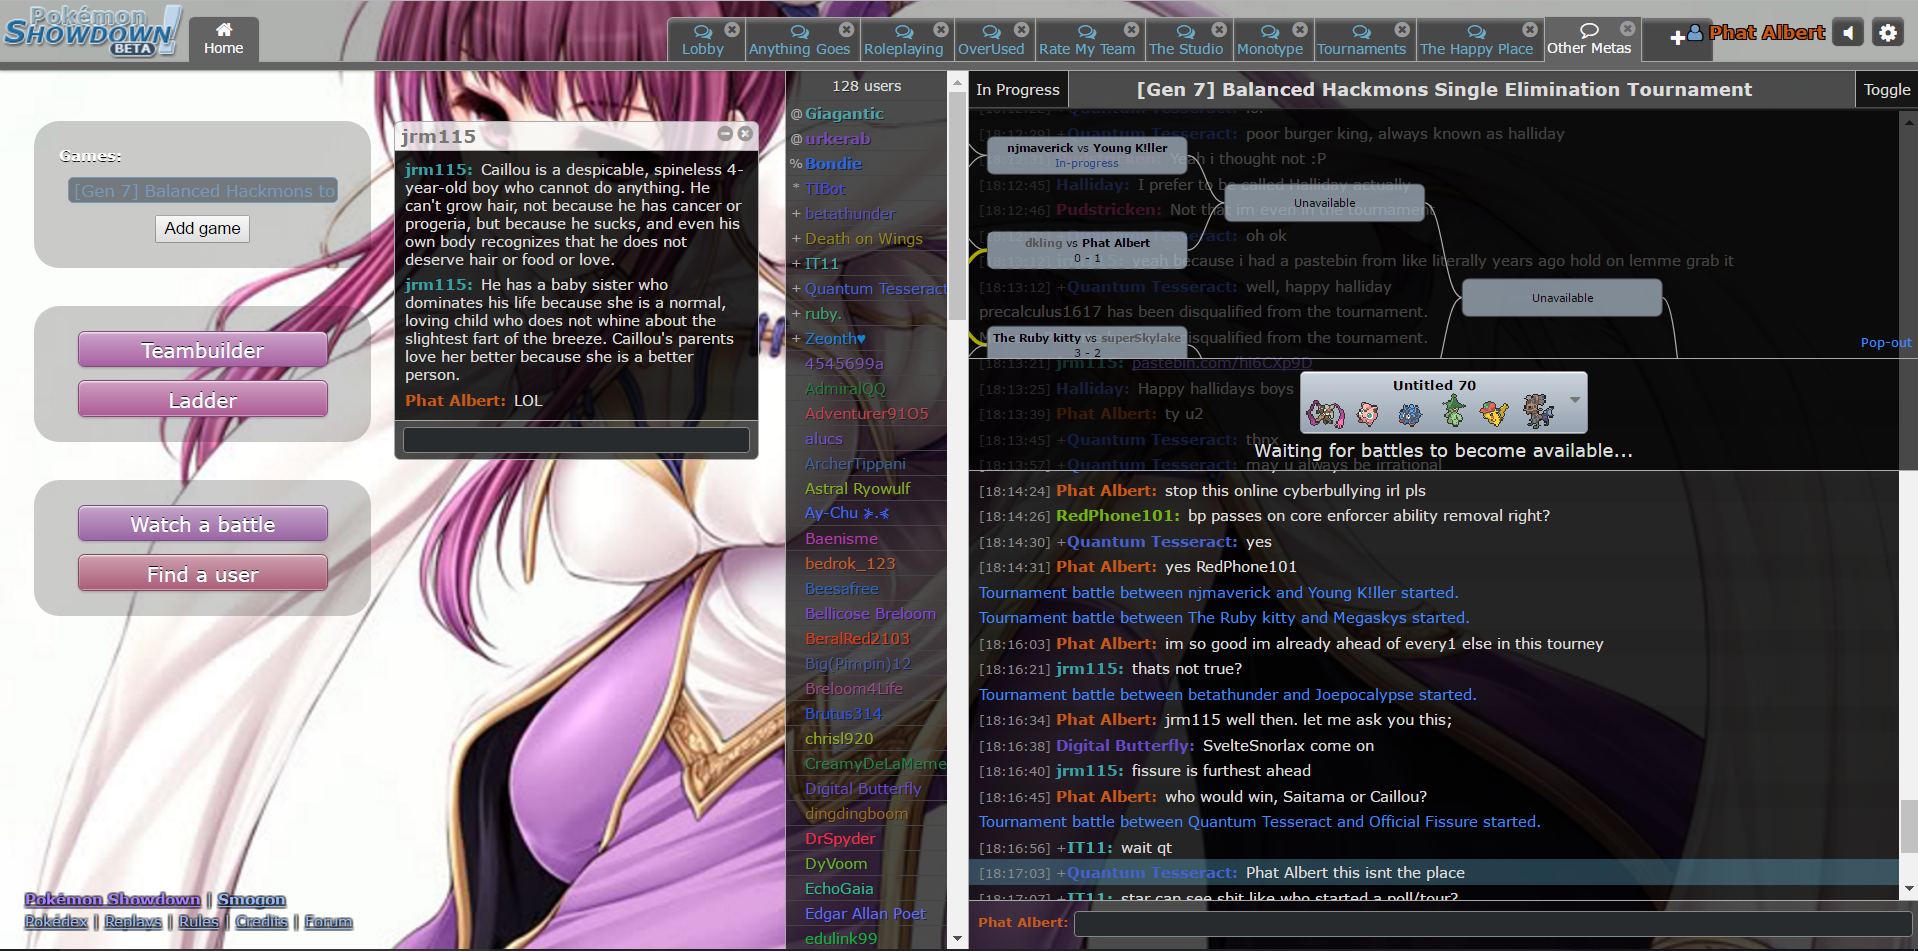Click the Find a user button
The width and height of the screenshot is (1918, 951).
[203, 574]
